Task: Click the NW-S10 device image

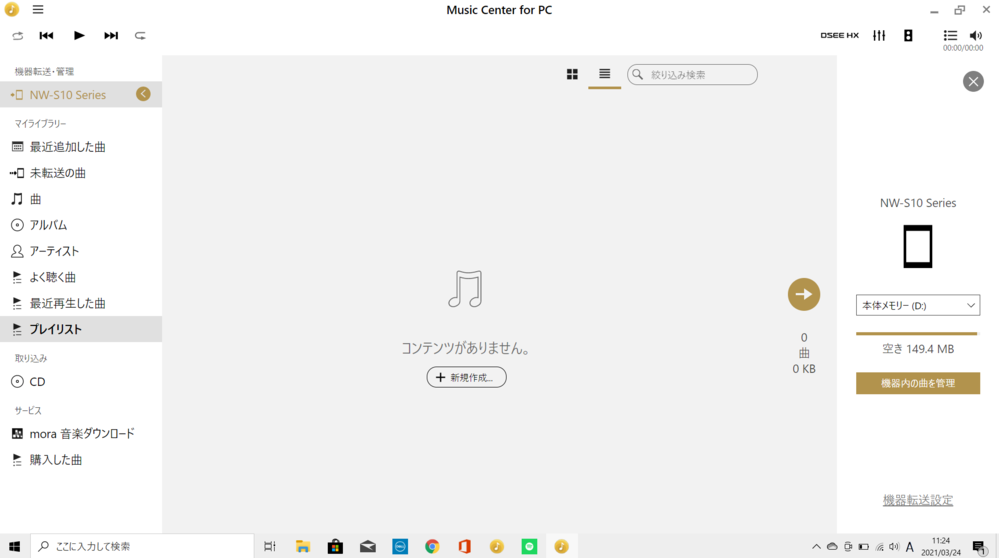Action: [x=917, y=247]
